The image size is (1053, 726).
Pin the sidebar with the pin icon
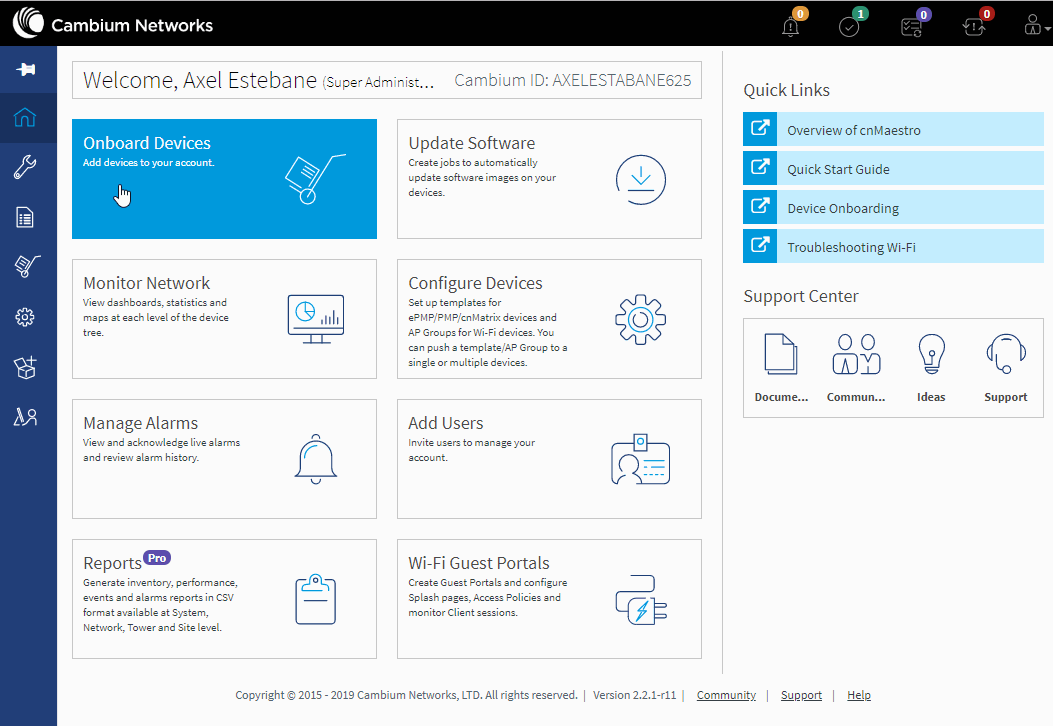26,69
